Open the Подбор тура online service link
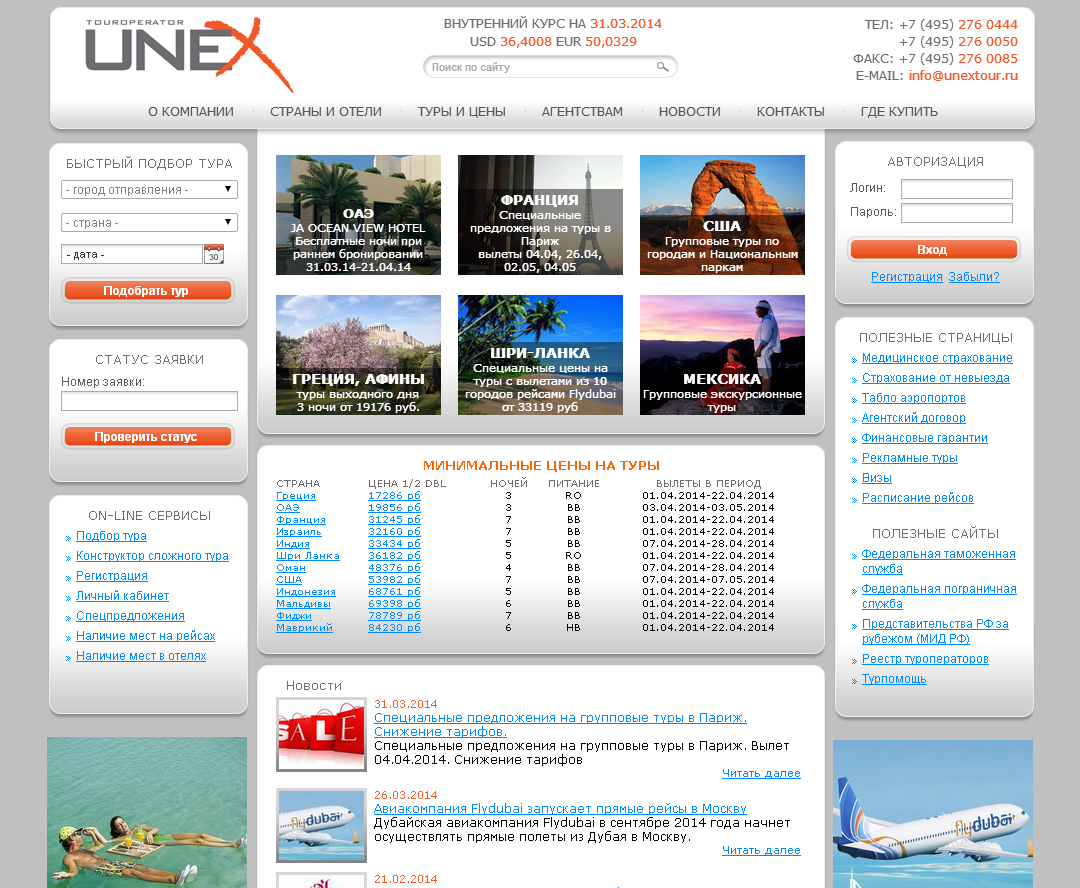The image size is (1080, 888). point(111,535)
